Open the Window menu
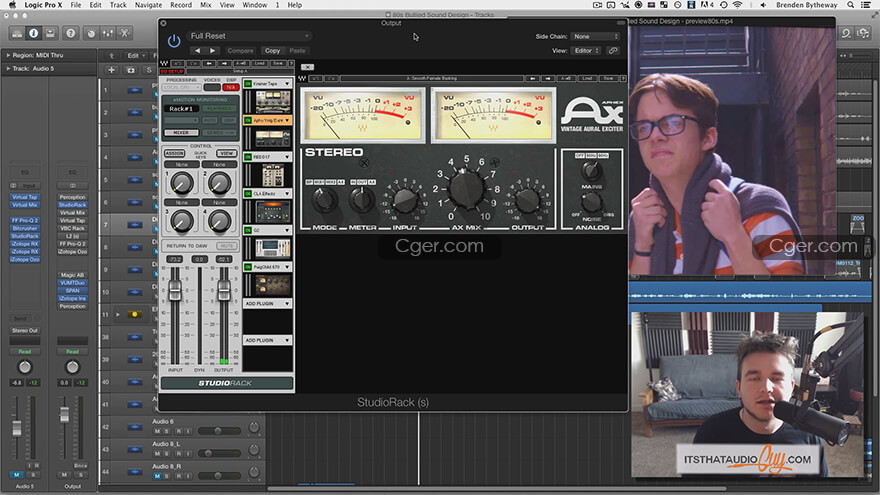This screenshot has height=495, width=880. pyautogui.click(x=254, y=5)
